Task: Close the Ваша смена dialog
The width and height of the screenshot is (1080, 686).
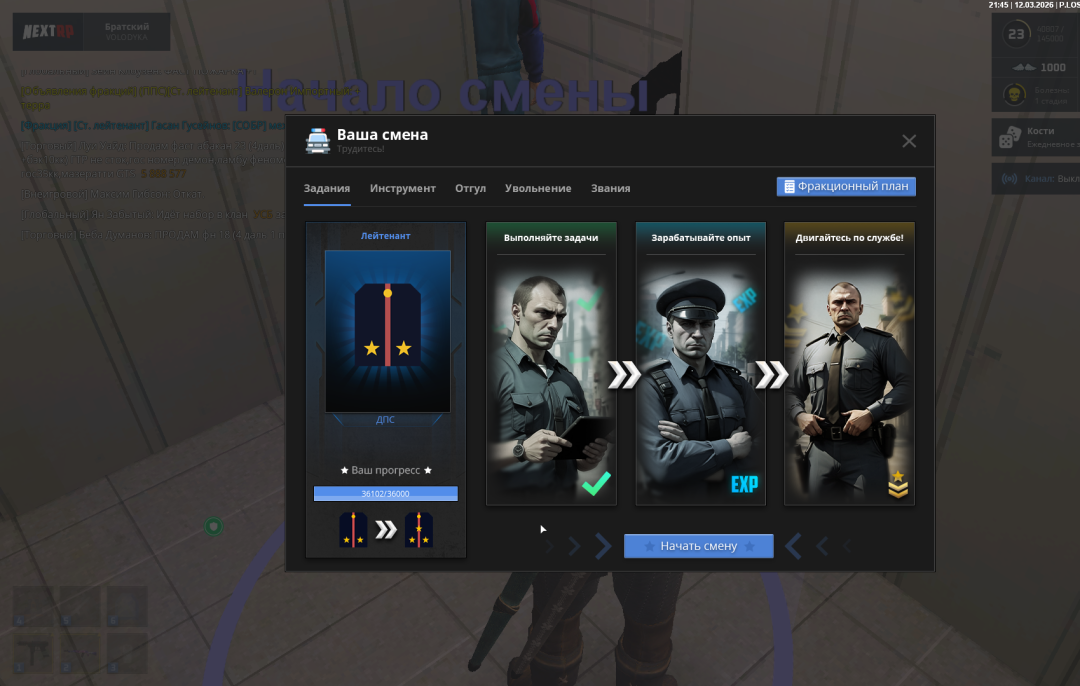Action: click(x=908, y=141)
